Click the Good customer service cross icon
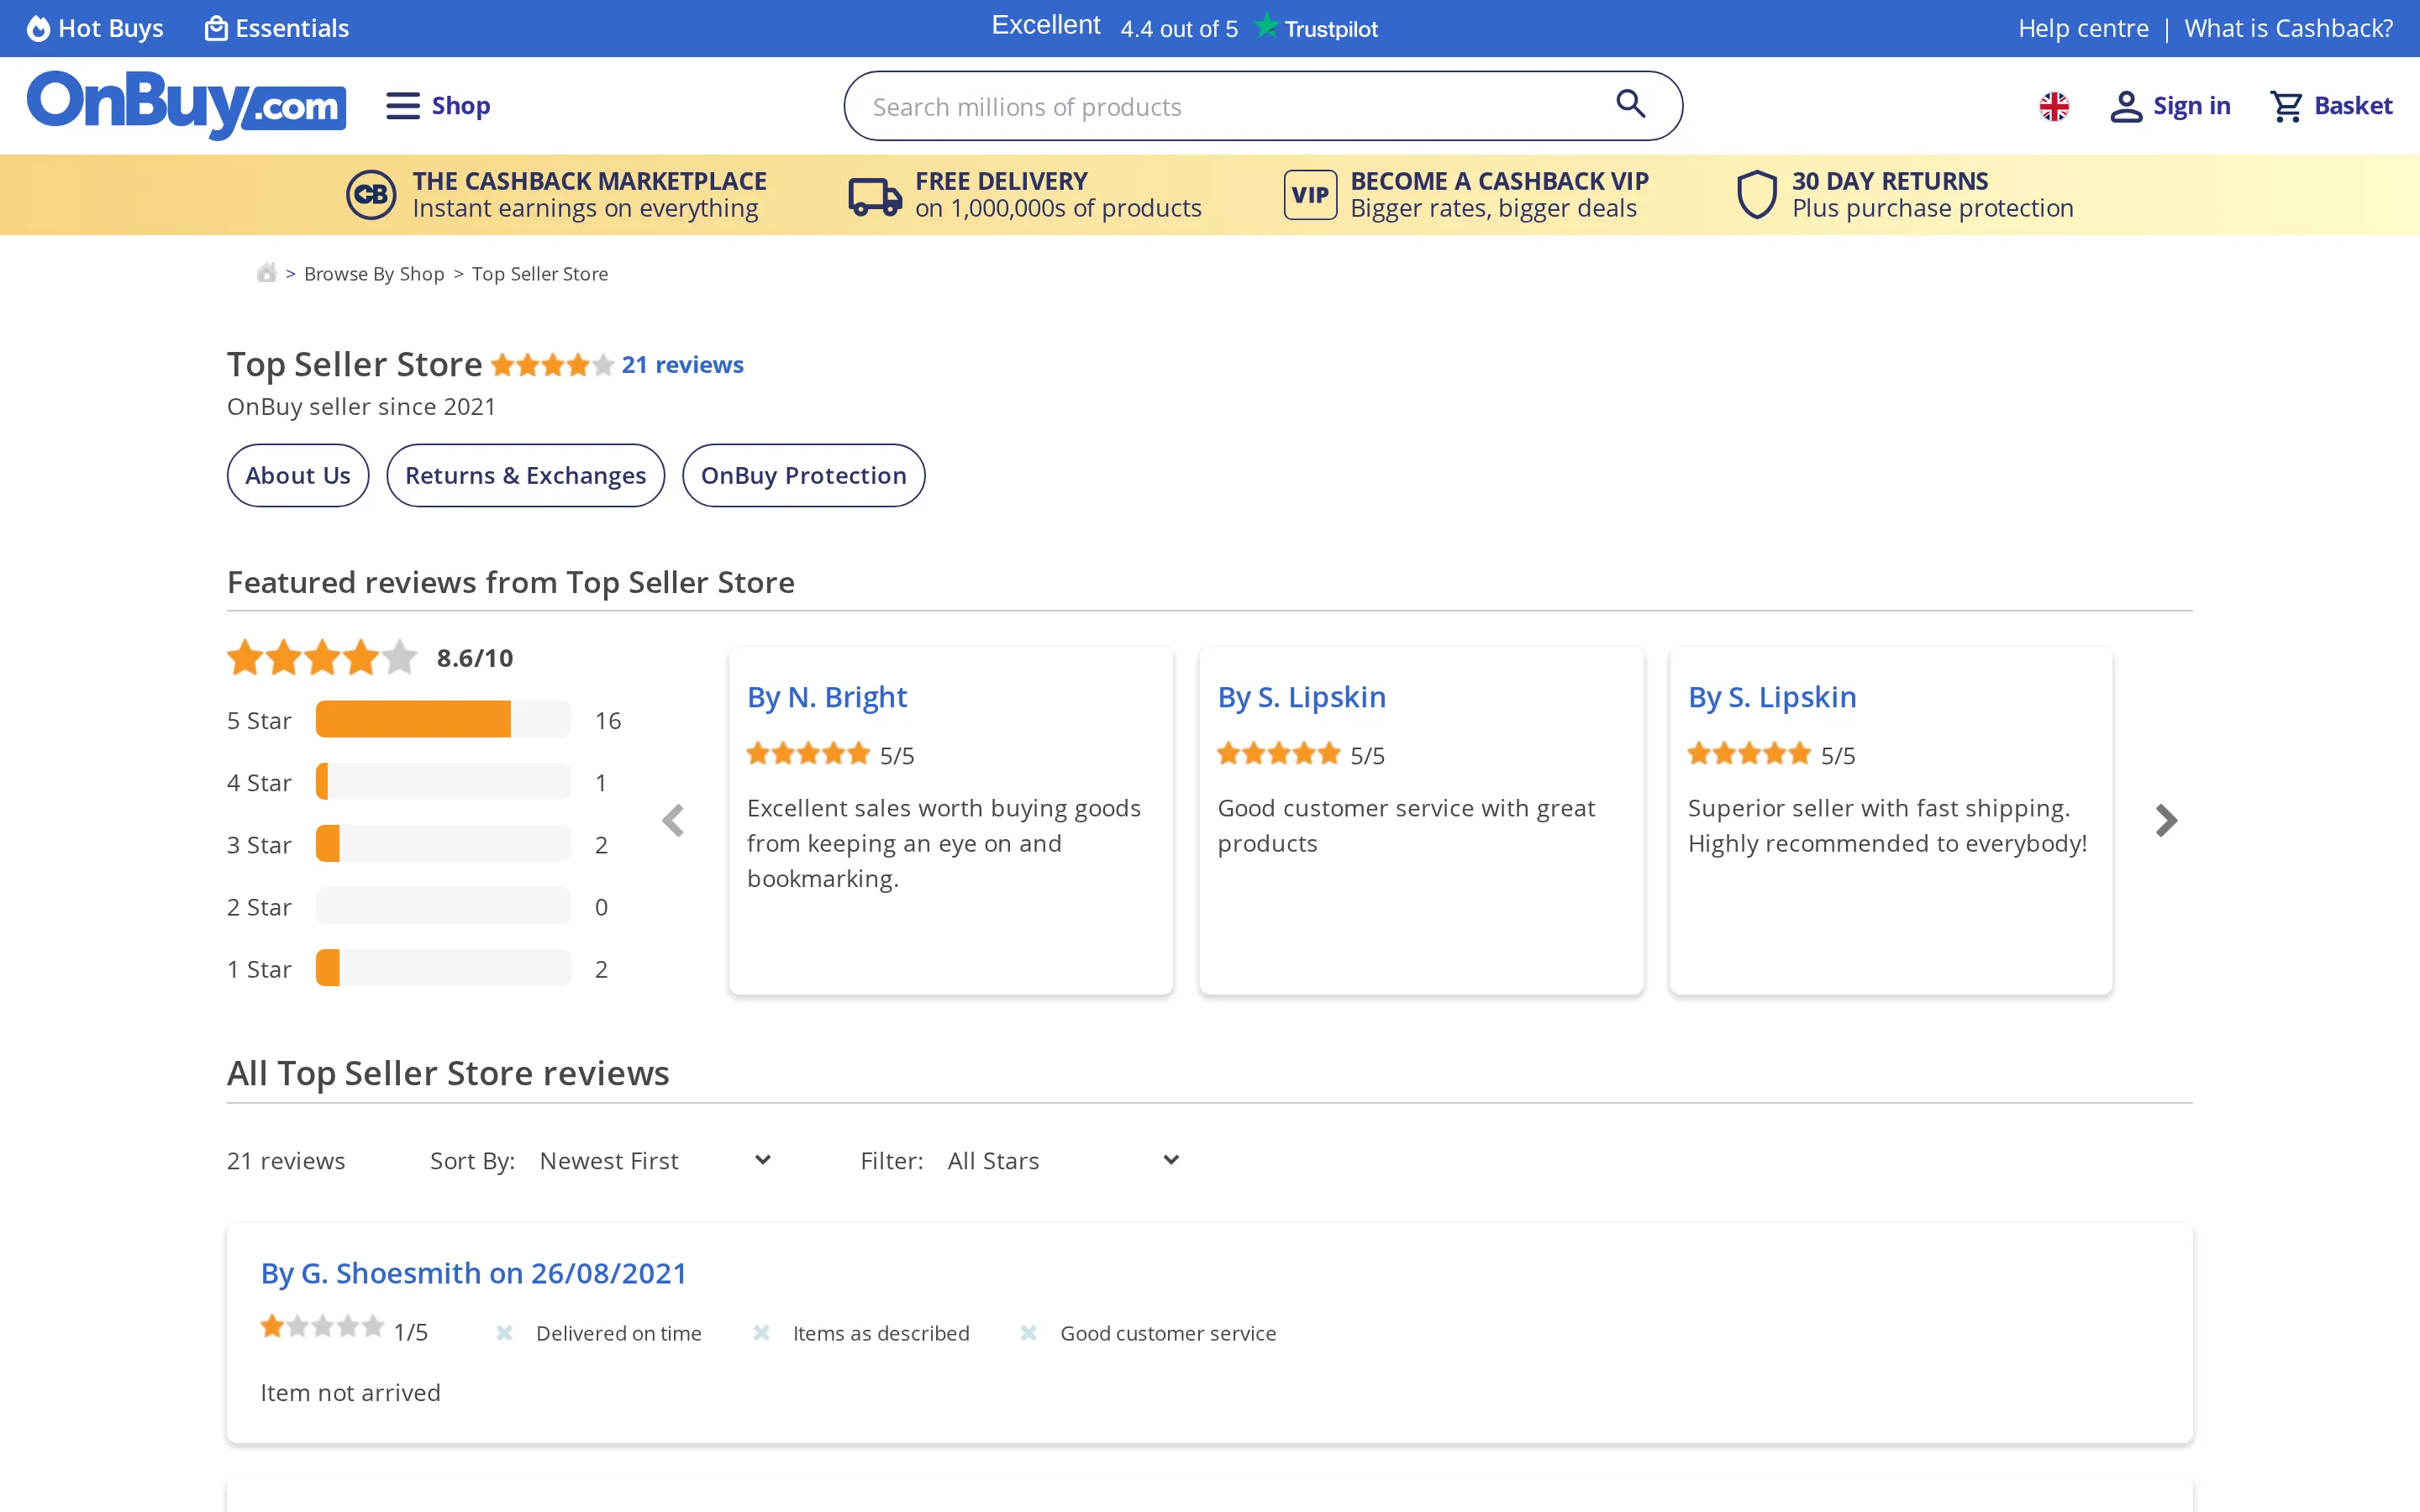 click(1028, 1333)
